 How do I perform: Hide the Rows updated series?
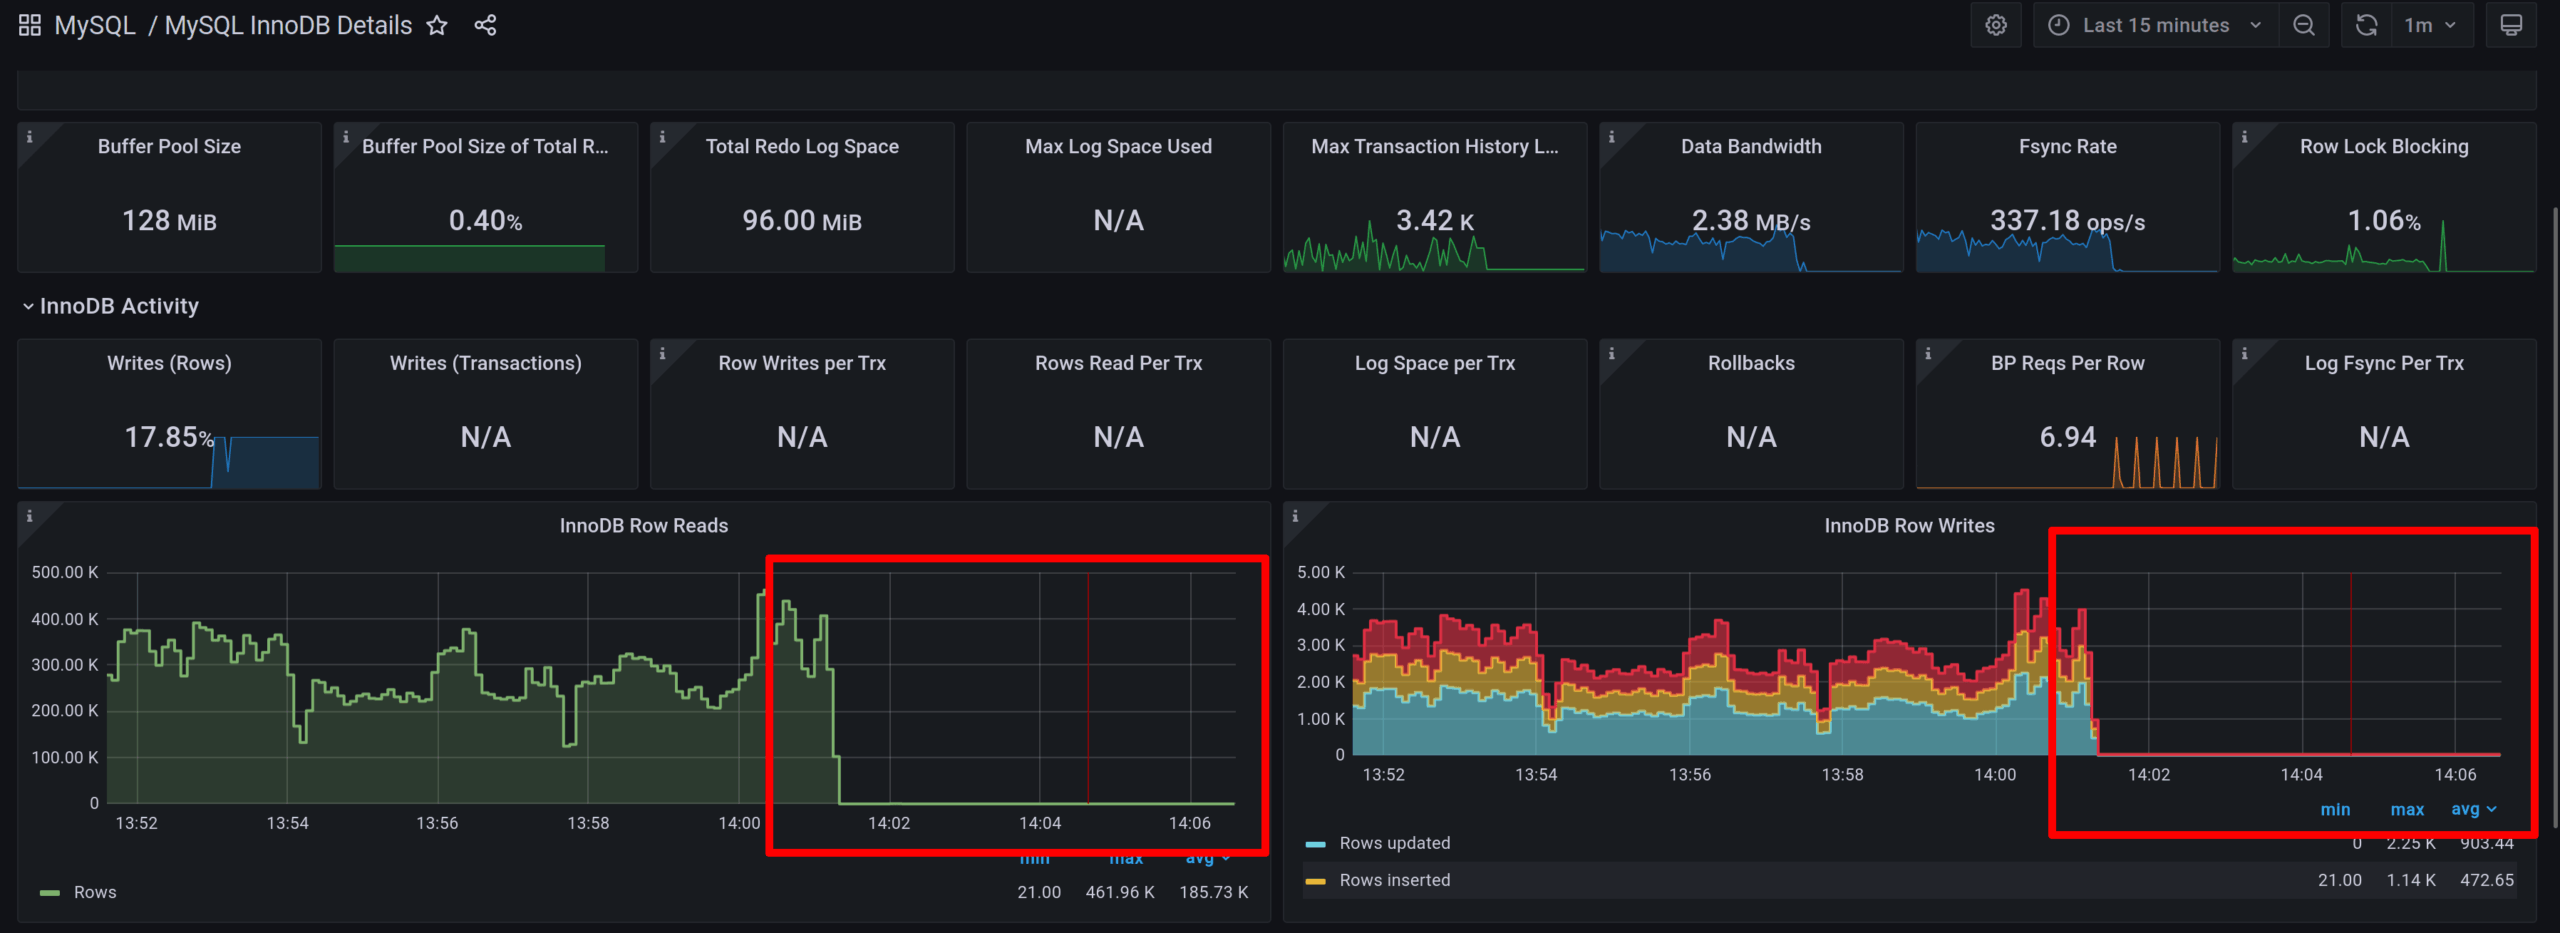[x=1395, y=842]
